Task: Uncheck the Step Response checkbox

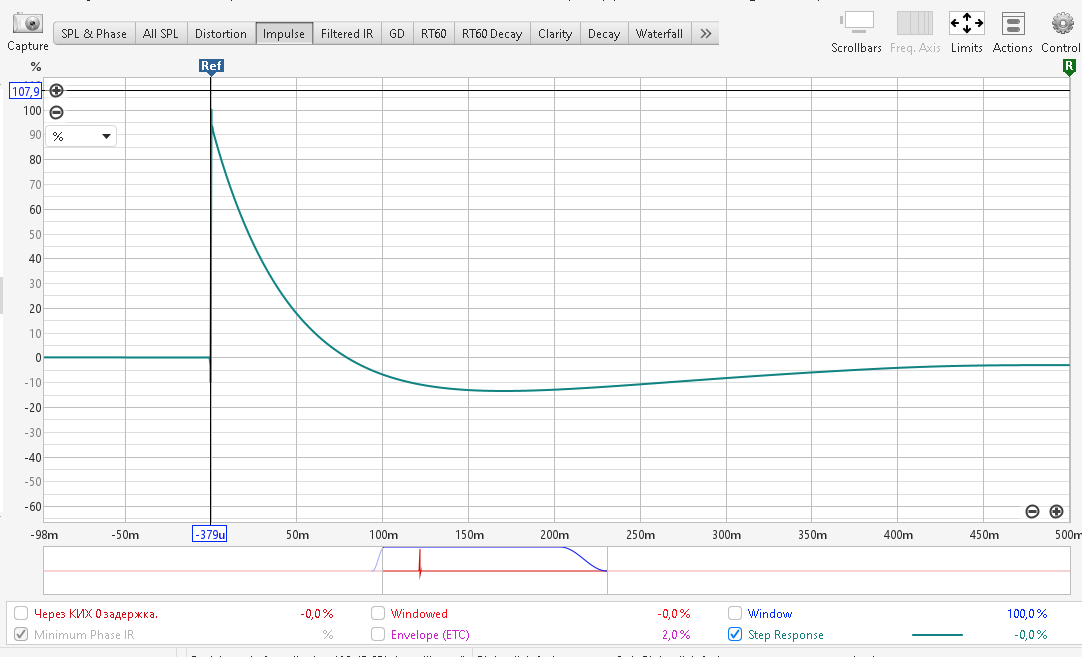Action: point(735,635)
